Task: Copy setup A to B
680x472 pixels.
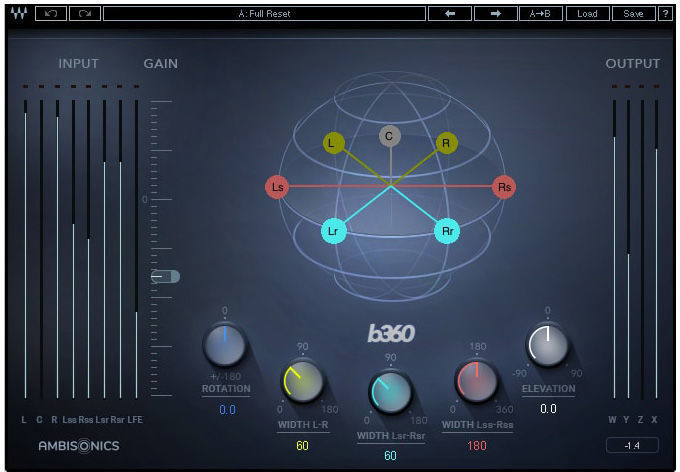Action: point(541,13)
